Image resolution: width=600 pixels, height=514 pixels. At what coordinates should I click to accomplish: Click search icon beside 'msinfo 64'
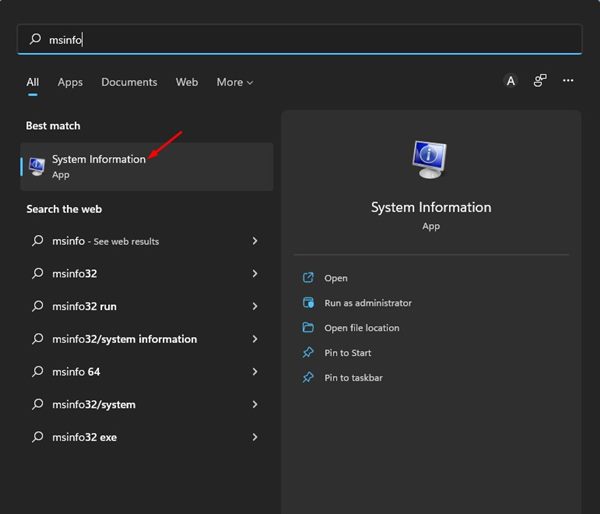[38, 371]
